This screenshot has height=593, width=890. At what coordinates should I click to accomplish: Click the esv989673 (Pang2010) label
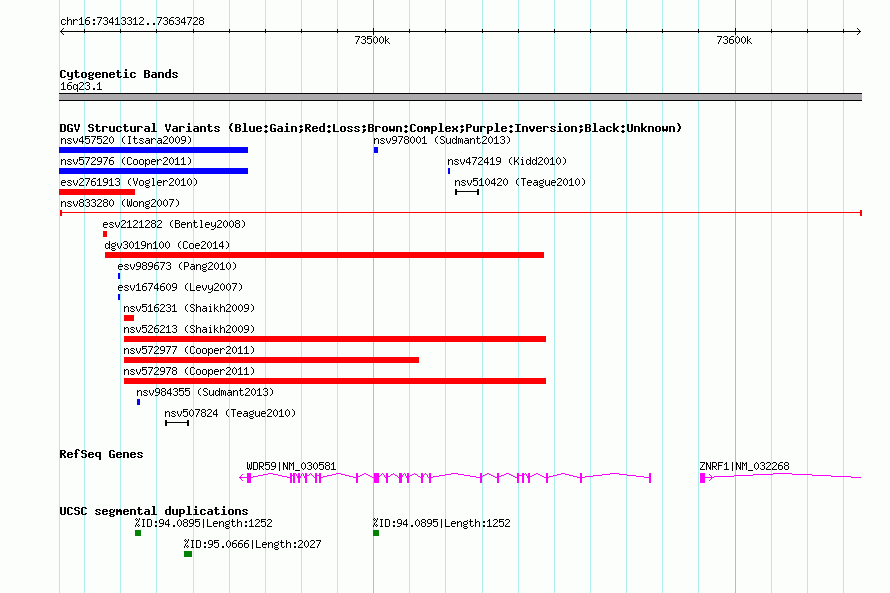coord(177,266)
